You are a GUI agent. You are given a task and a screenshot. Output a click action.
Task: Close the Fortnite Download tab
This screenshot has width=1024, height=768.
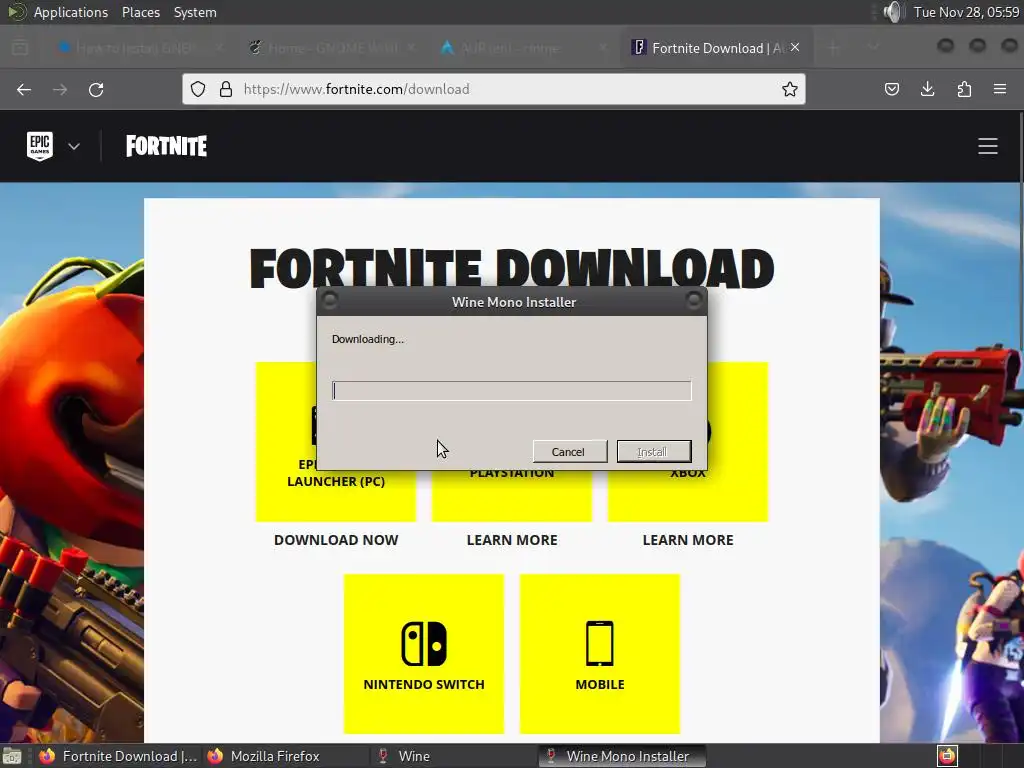click(x=795, y=47)
